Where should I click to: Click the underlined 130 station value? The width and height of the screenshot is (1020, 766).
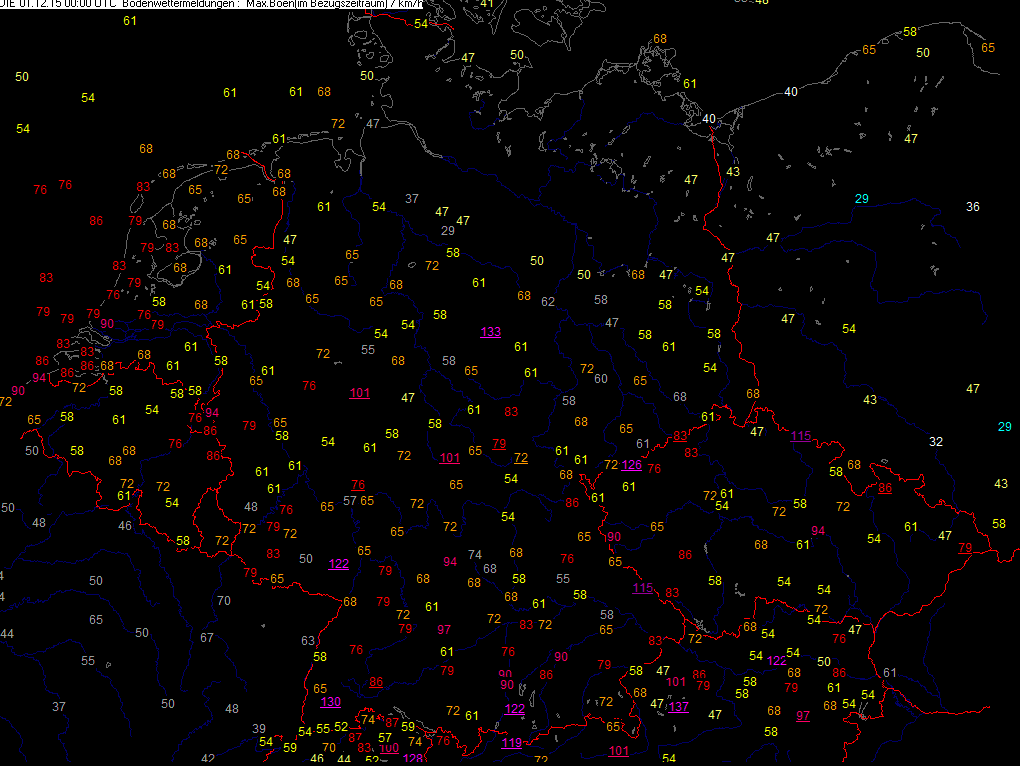pyautogui.click(x=331, y=701)
